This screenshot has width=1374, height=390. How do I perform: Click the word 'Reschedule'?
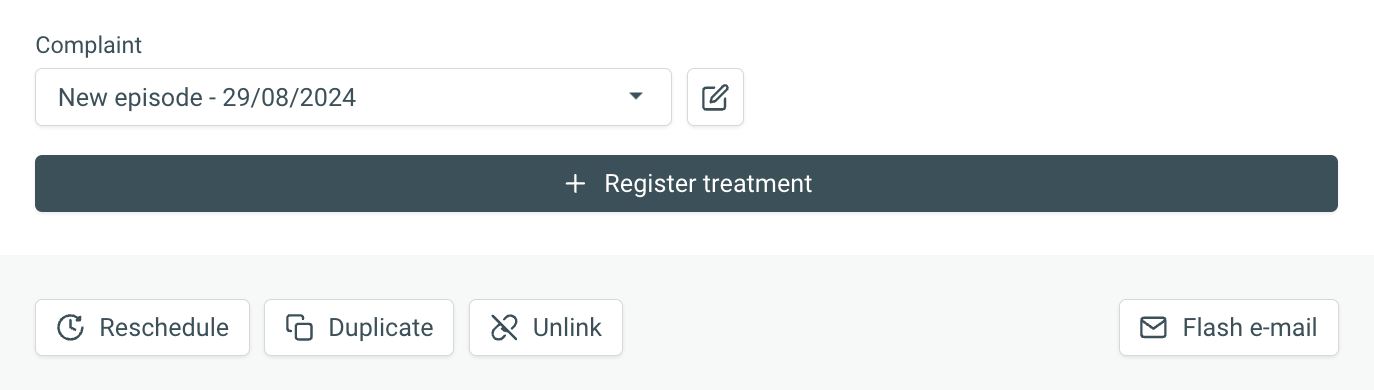point(164,328)
